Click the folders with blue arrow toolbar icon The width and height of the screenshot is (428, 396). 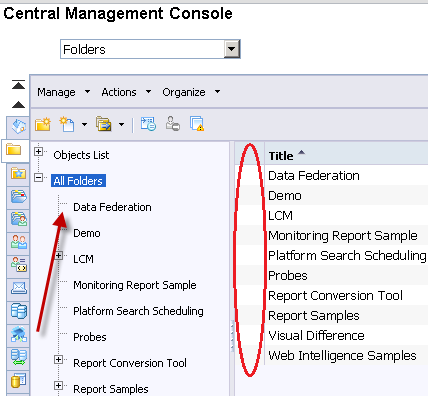pos(104,124)
